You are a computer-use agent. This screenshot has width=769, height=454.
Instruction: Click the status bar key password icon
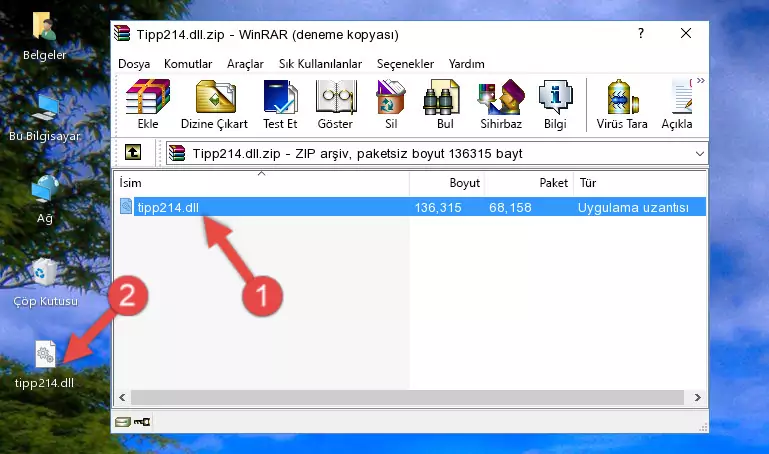pyautogui.click(x=142, y=422)
